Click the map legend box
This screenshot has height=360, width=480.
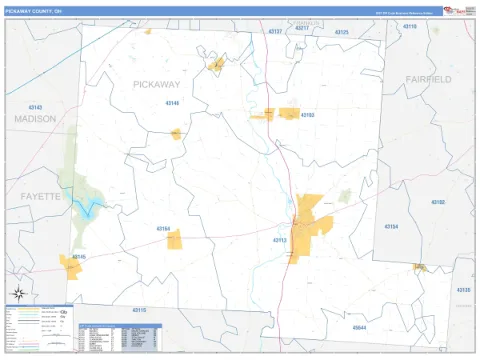(x=39, y=328)
